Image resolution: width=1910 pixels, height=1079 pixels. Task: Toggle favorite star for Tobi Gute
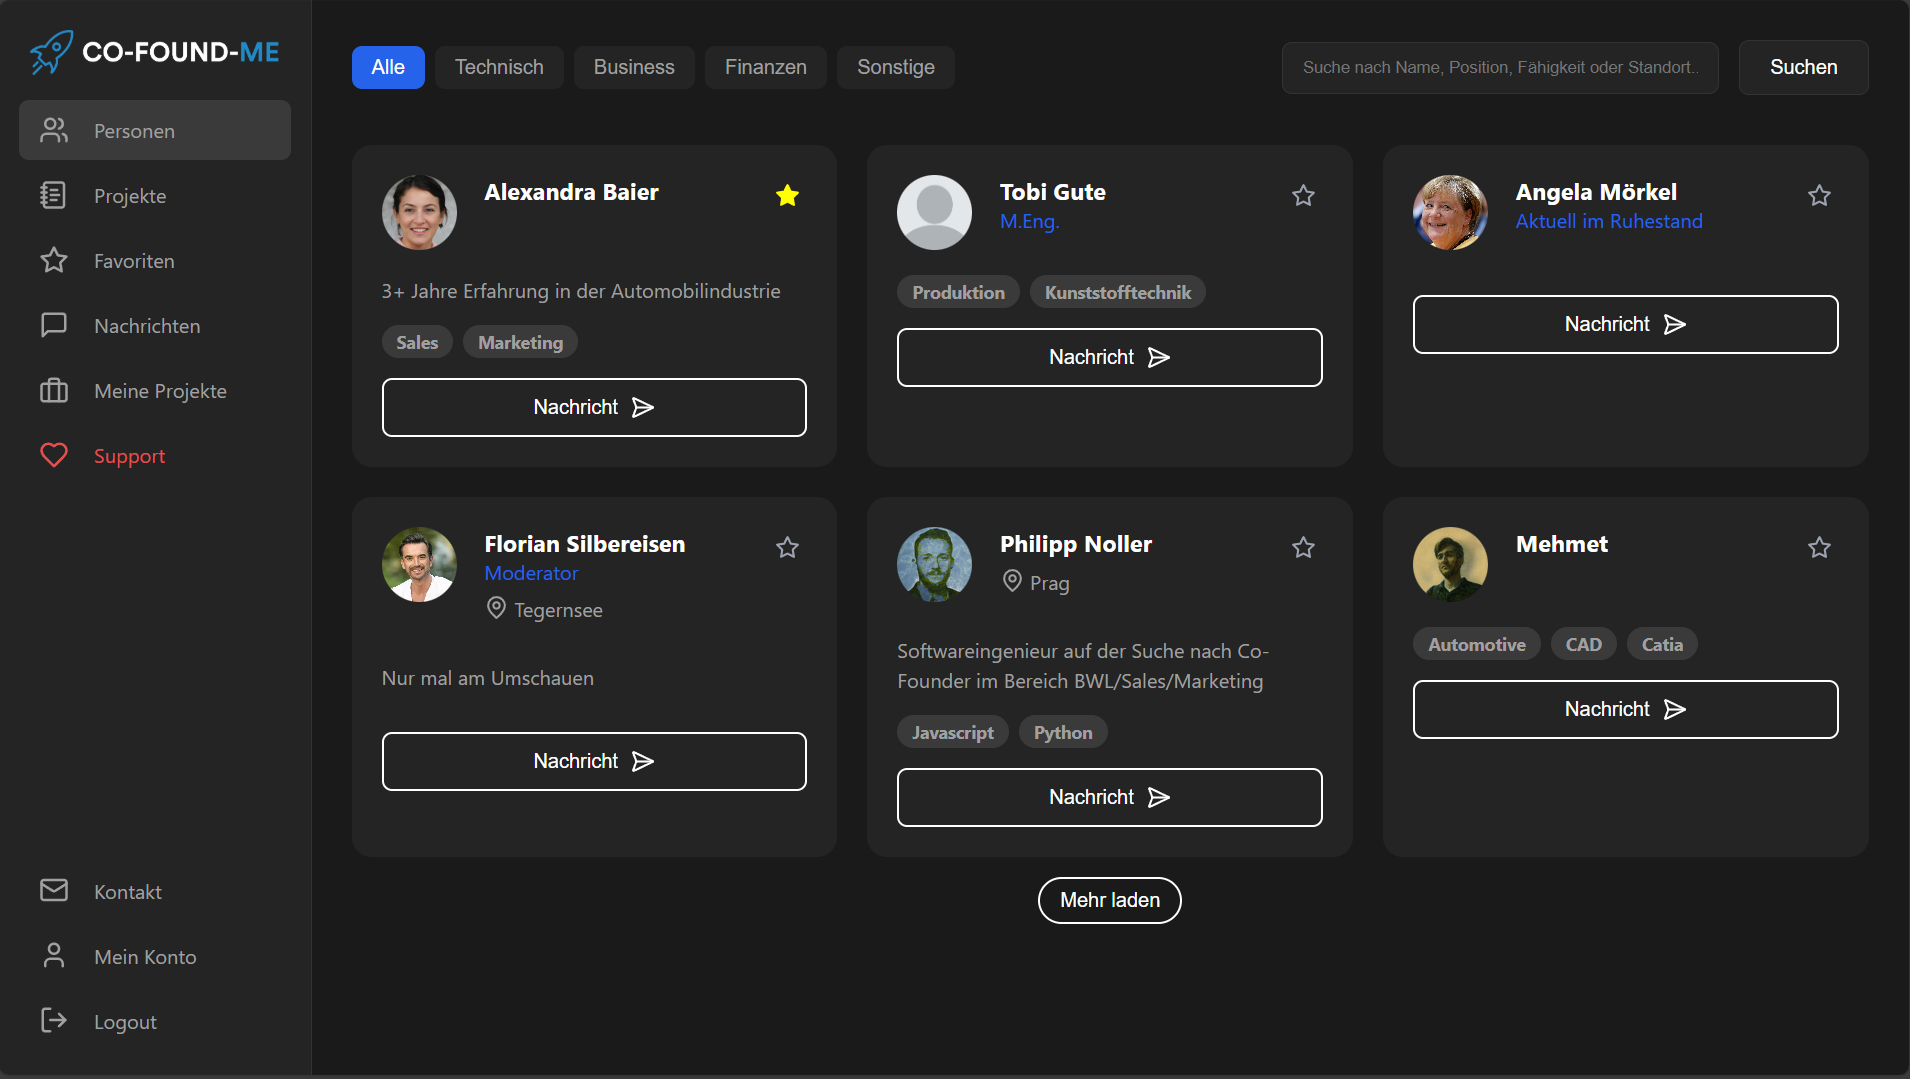1303,196
